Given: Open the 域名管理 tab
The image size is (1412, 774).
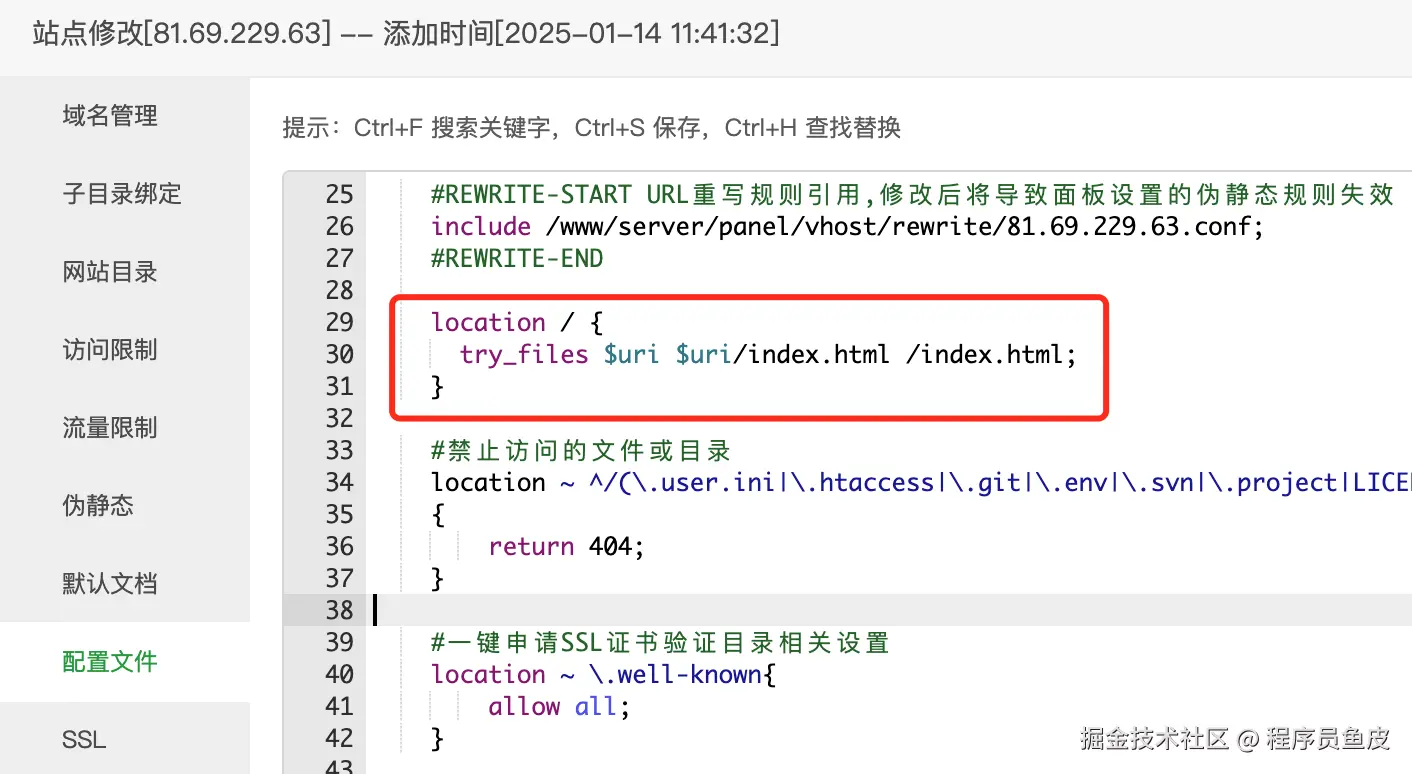Looking at the screenshot, I should (110, 116).
